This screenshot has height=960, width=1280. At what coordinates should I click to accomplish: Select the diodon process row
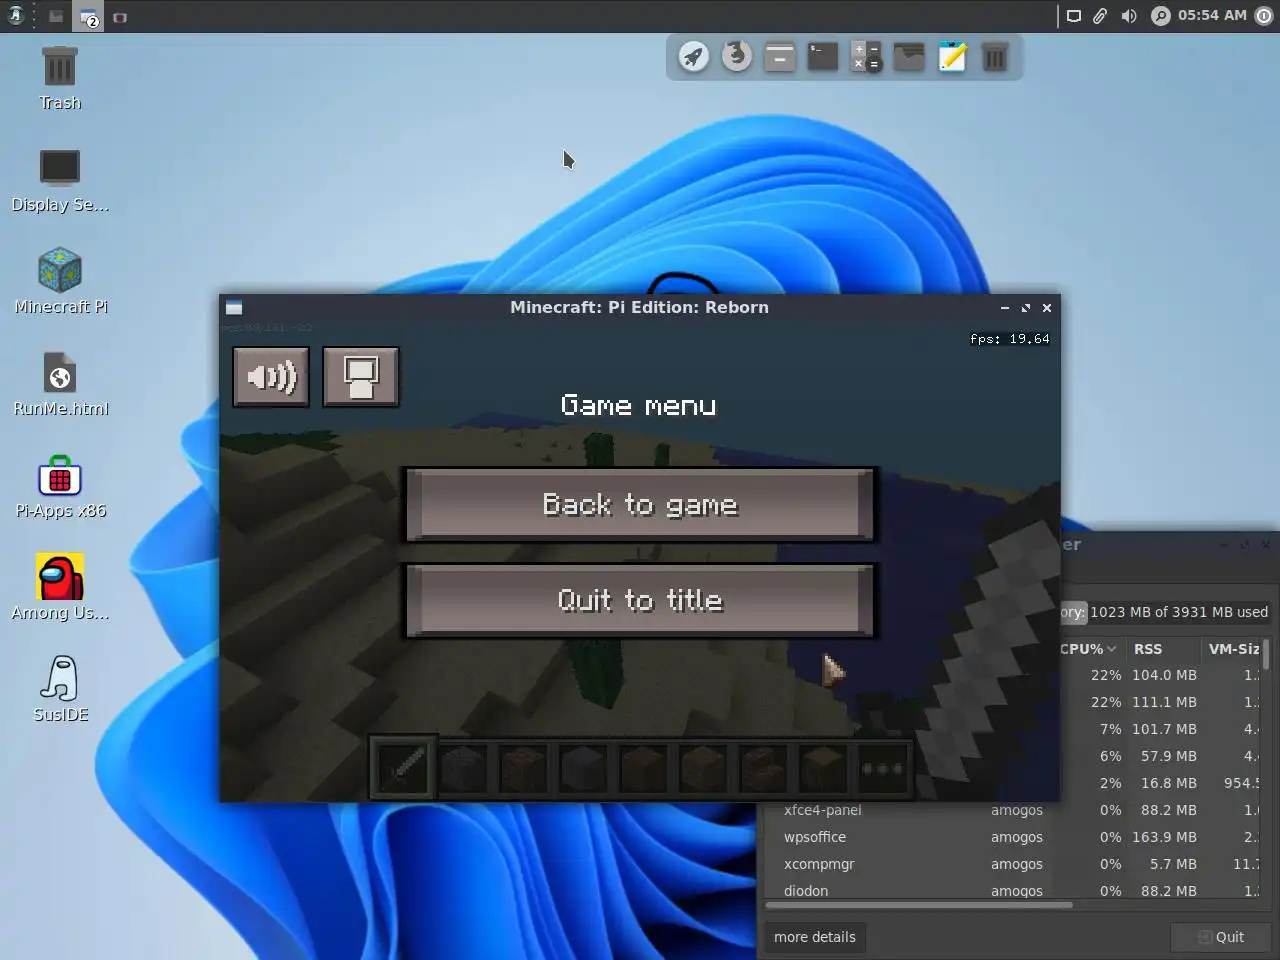click(1012, 890)
